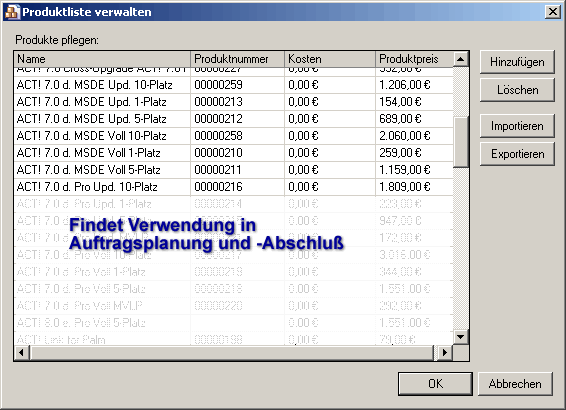This screenshot has height=410, width=566.
Task: Click the price 1.206,00 €
Action: [405, 85]
